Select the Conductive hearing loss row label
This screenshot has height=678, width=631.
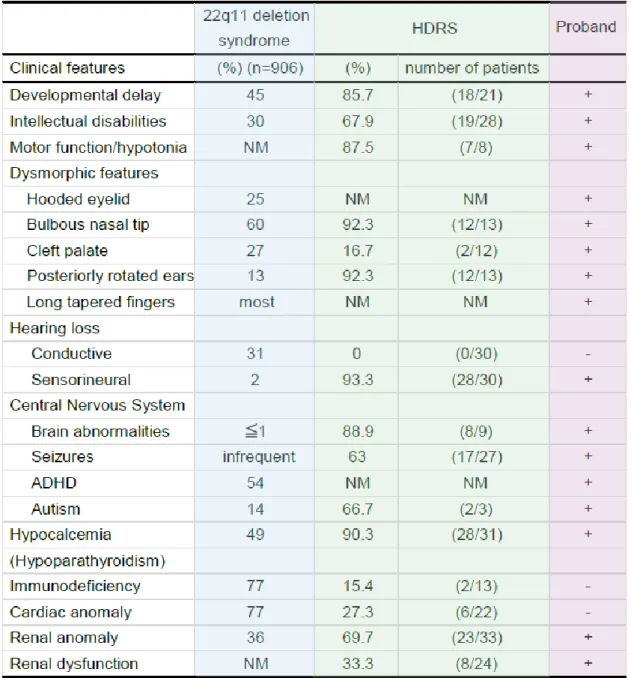(x=71, y=354)
